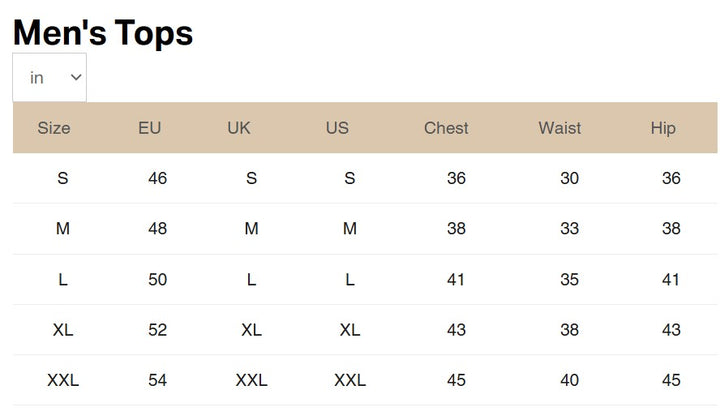Click EU size 48 cell
The height and width of the screenshot is (420, 720).
158,229
